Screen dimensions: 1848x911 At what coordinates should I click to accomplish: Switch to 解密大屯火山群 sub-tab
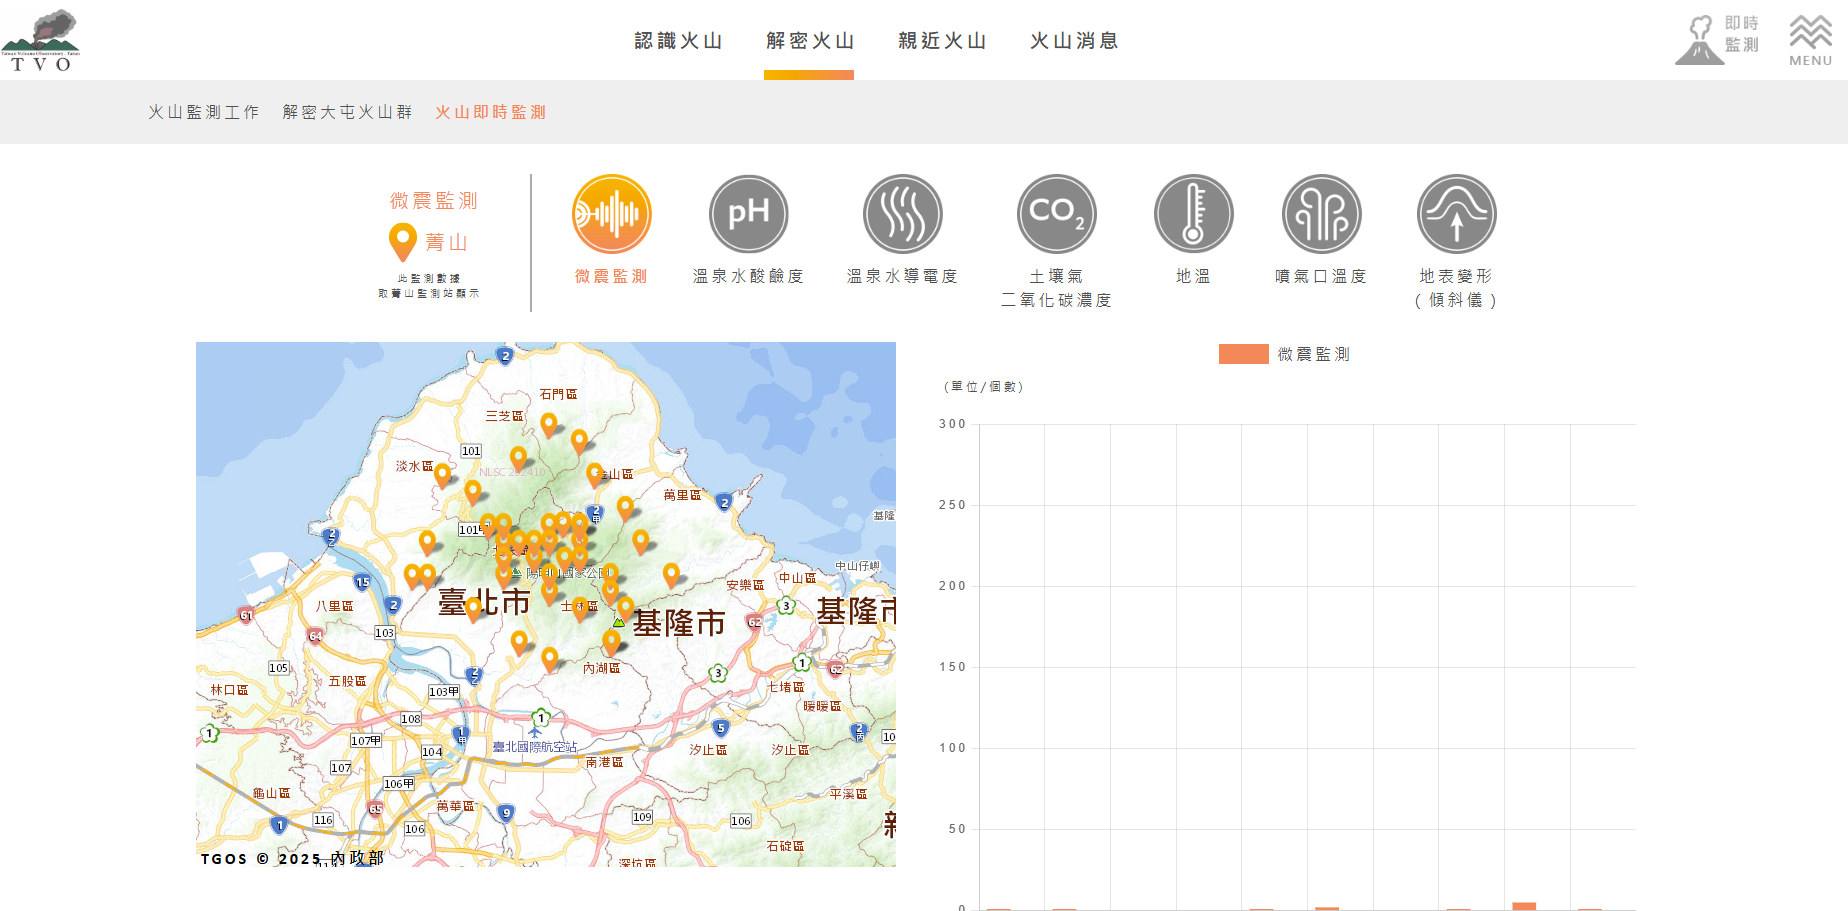[x=347, y=112]
